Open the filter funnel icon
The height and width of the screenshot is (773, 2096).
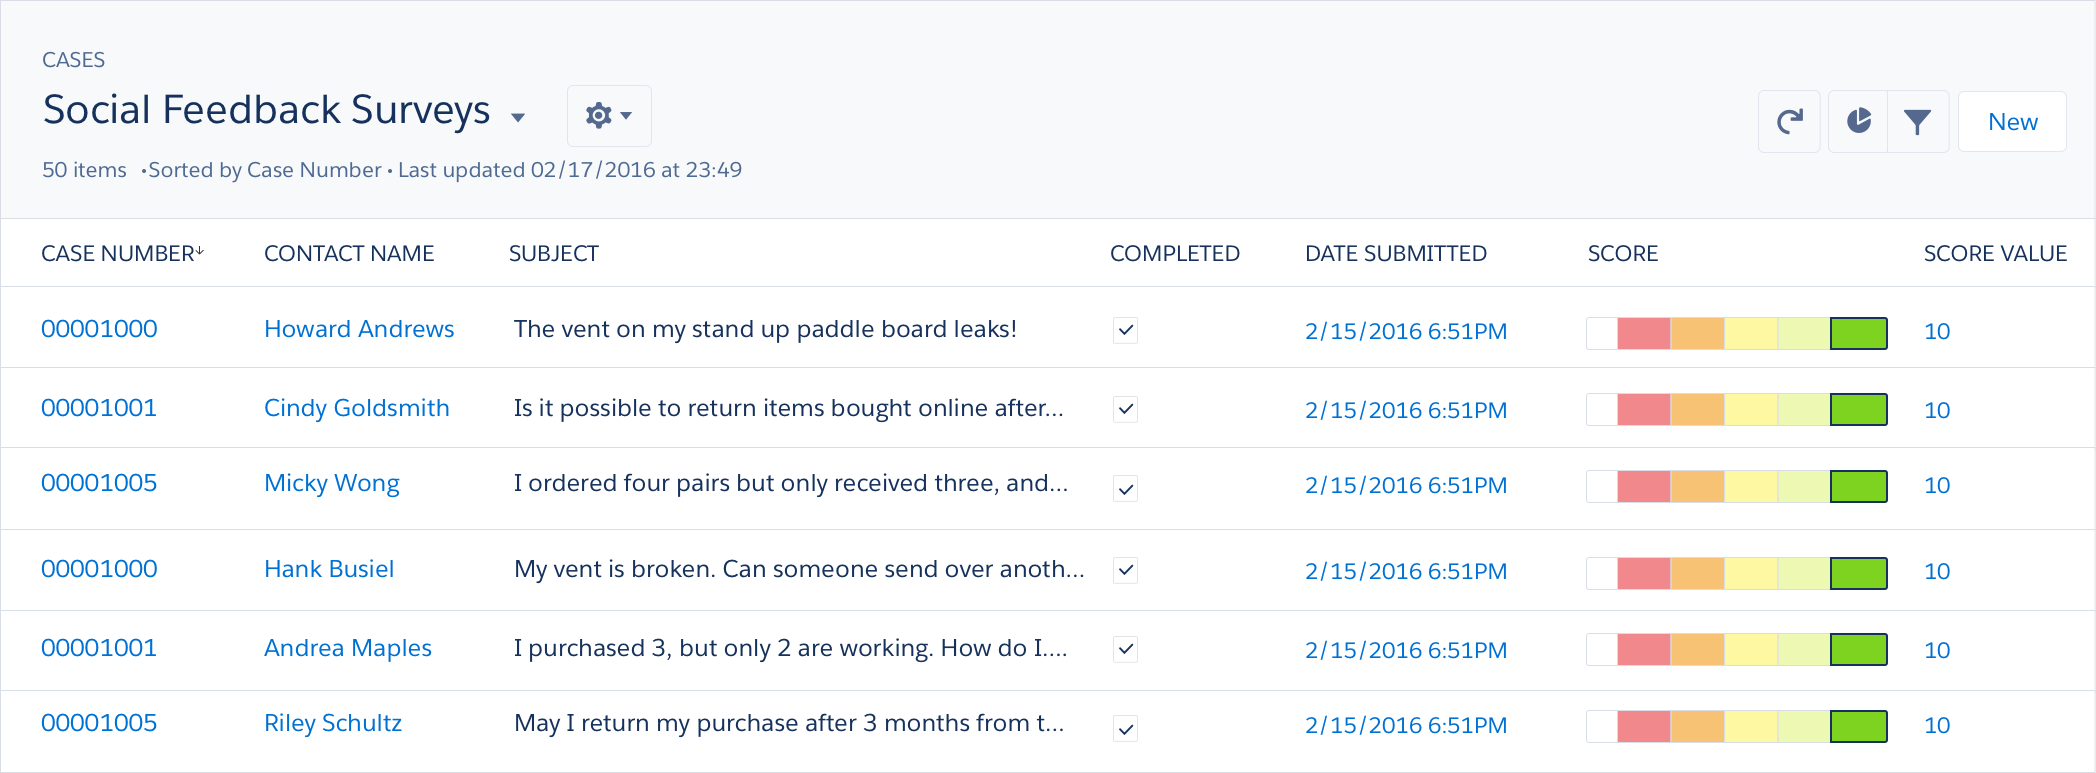(x=1917, y=122)
